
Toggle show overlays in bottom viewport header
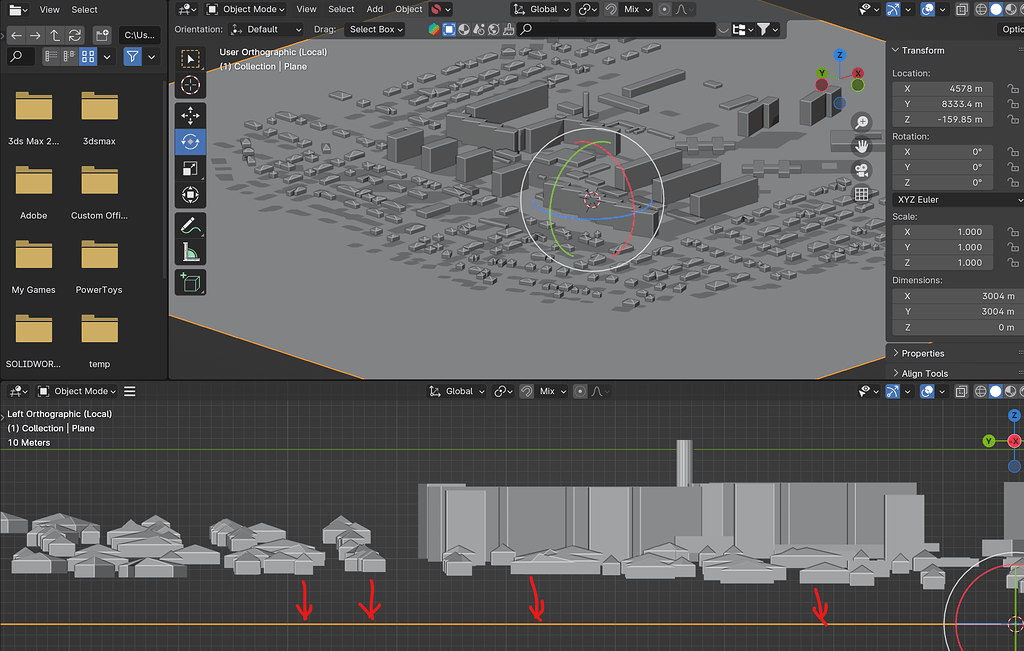pos(927,391)
